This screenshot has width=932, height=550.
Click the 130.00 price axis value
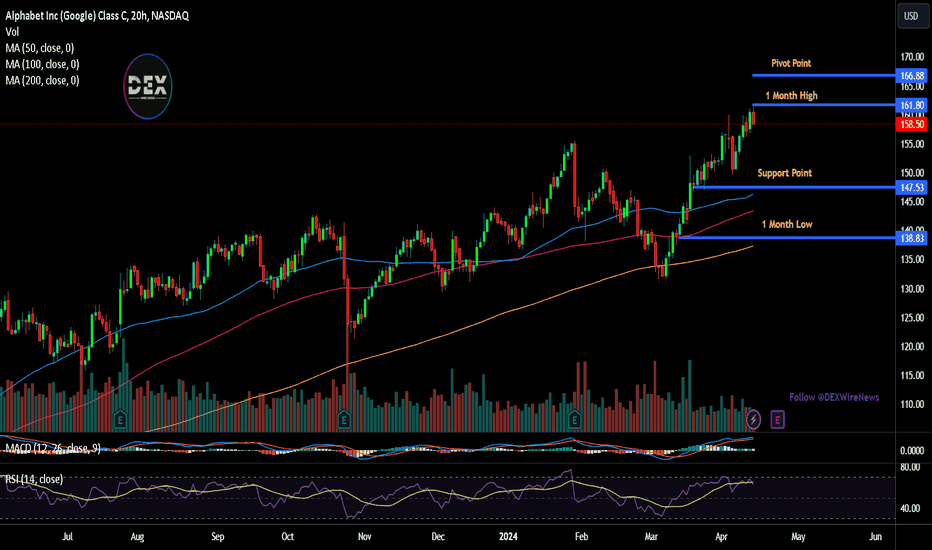912,289
